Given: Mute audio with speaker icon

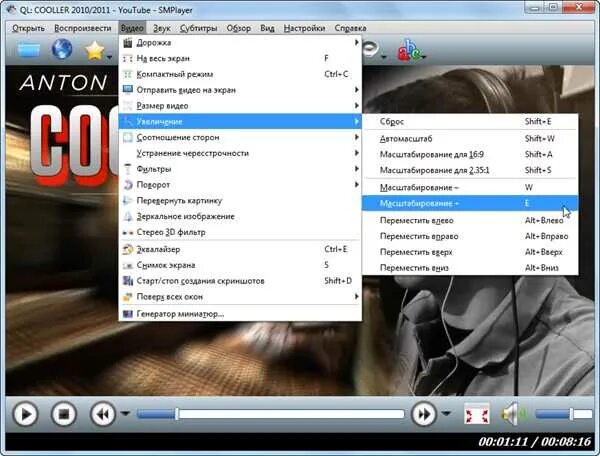Looking at the screenshot, I should [x=514, y=414].
